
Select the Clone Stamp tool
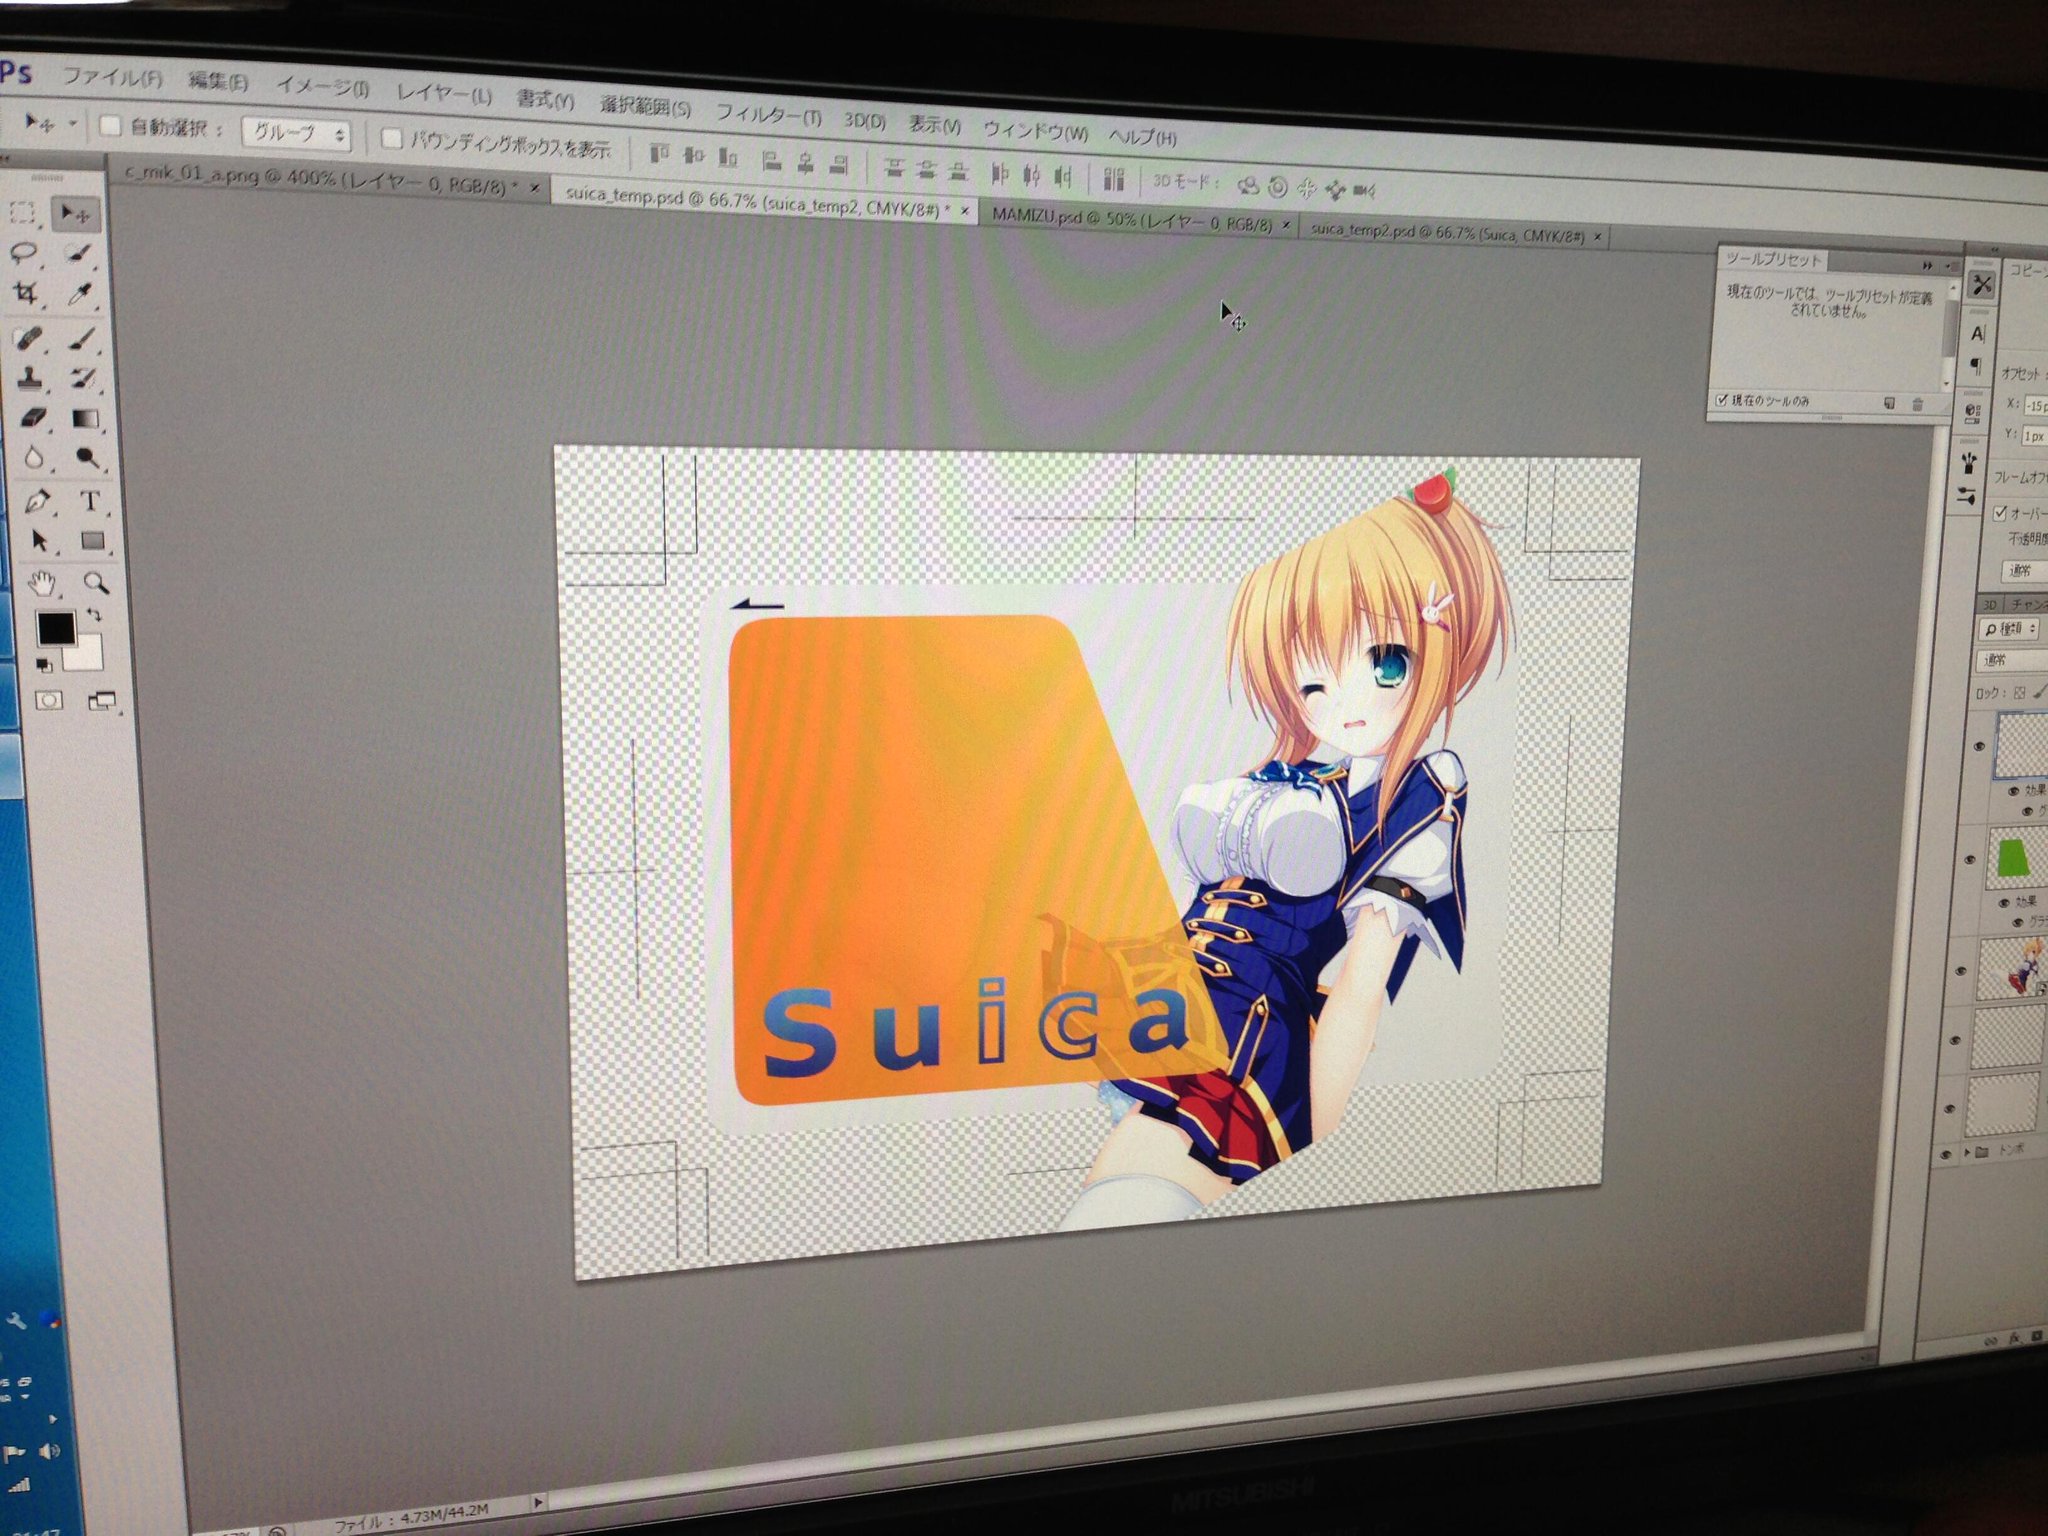tap(29, 377)
